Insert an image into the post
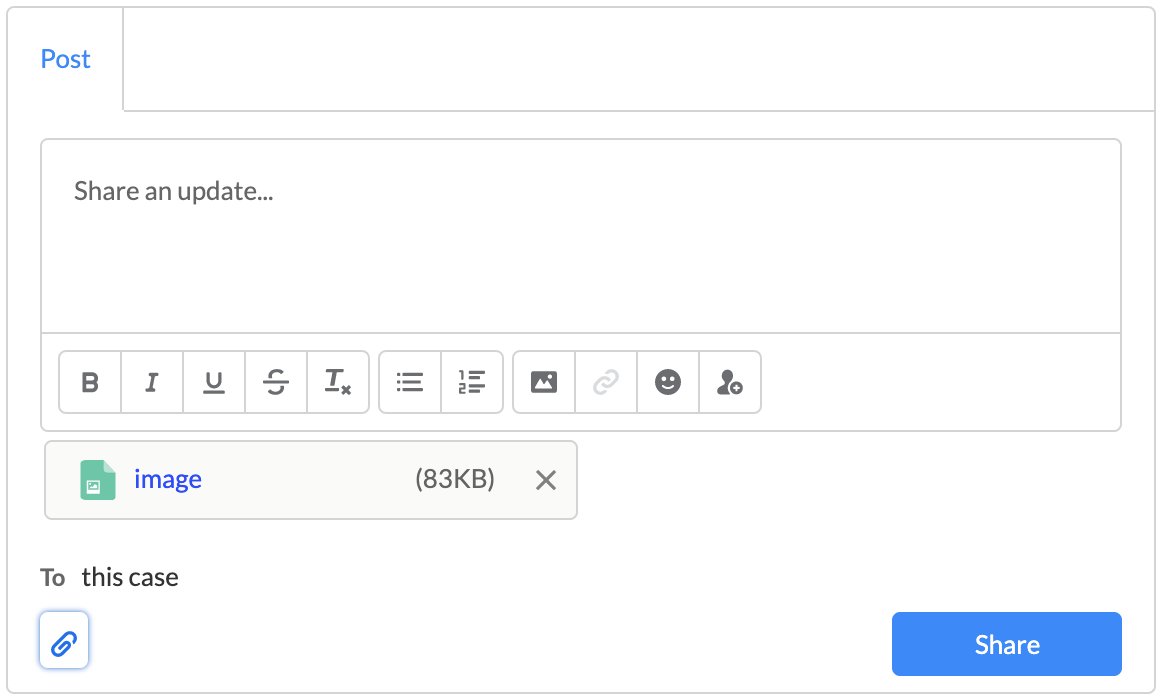1162x700 pixels. (x=543, y=382)
